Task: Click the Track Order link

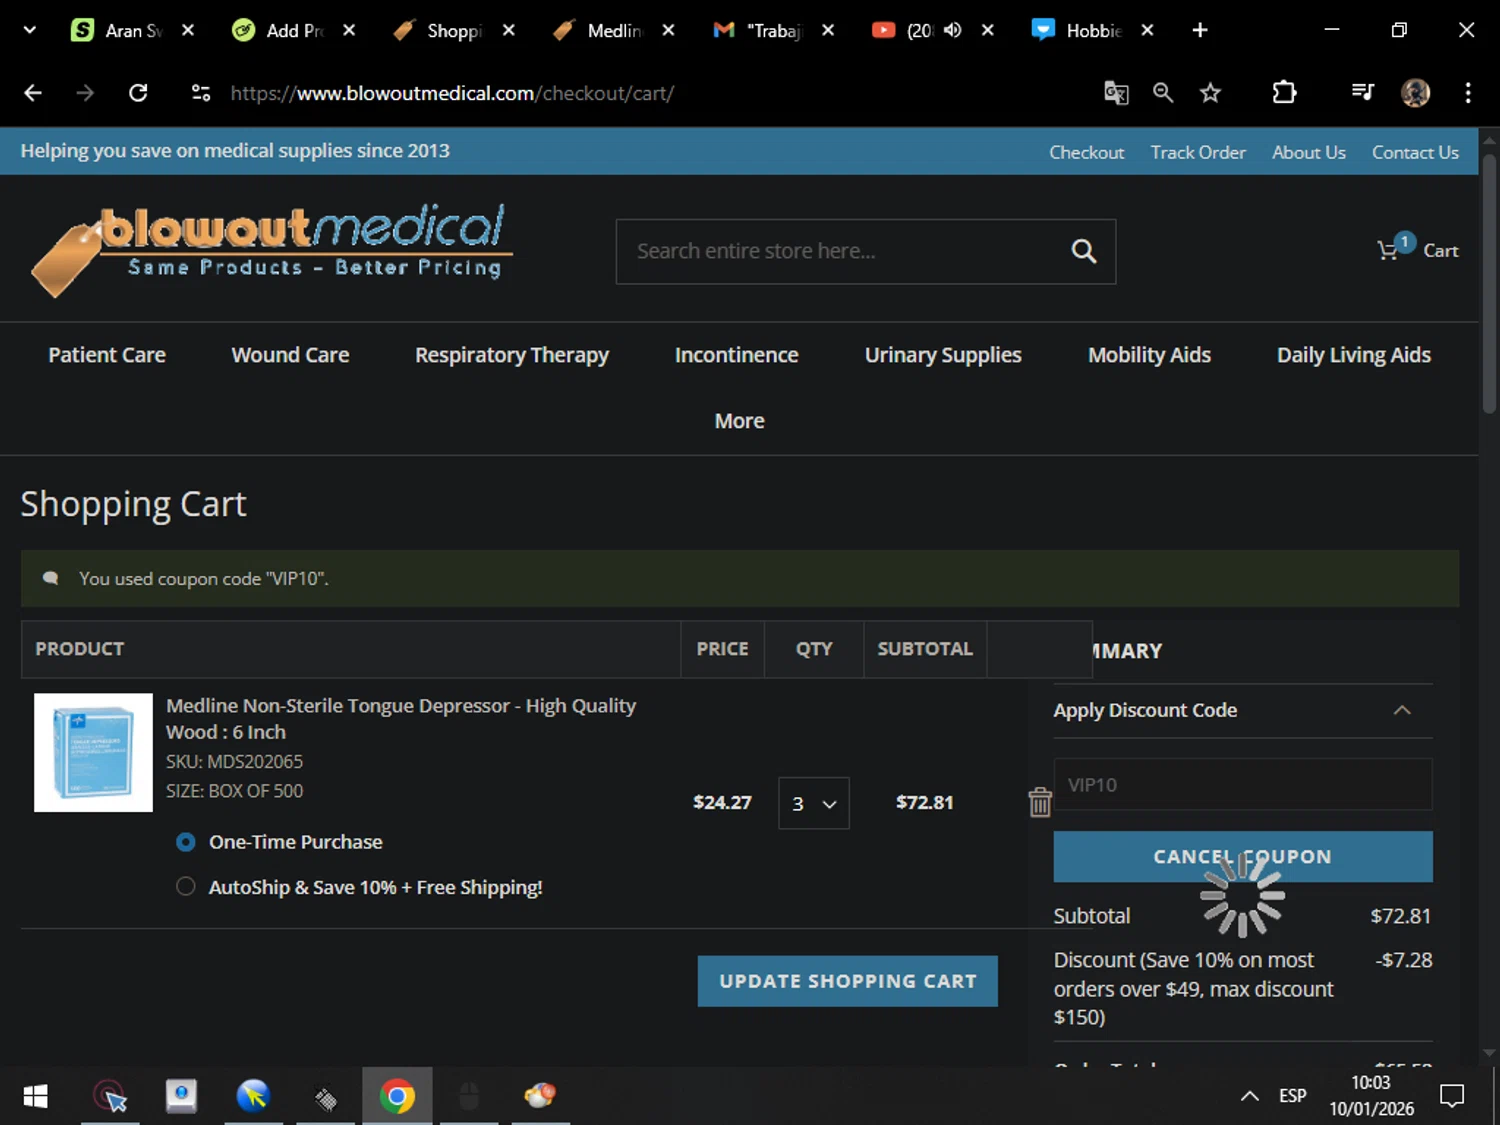Action: [1198, 152]
